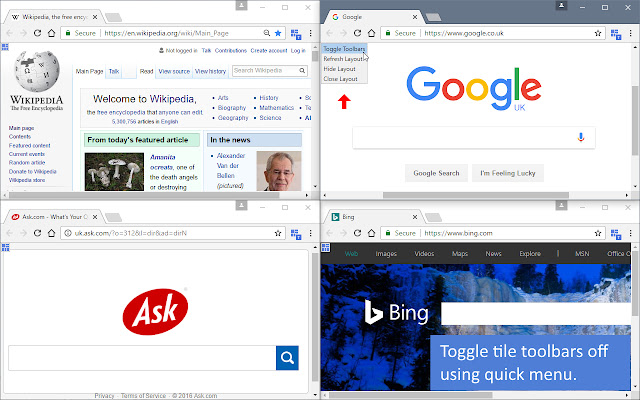The width and height of the screenshot is (640, 400).
Task: Click the Ask.com window's in-page tile menu icon
Action: pos(5,247)
